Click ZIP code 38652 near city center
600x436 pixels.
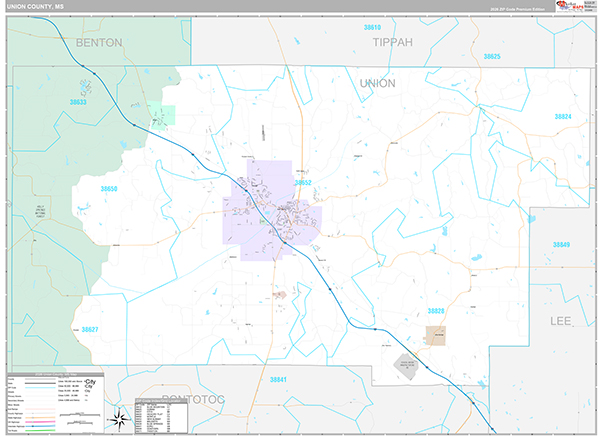(x=303, y=182)
